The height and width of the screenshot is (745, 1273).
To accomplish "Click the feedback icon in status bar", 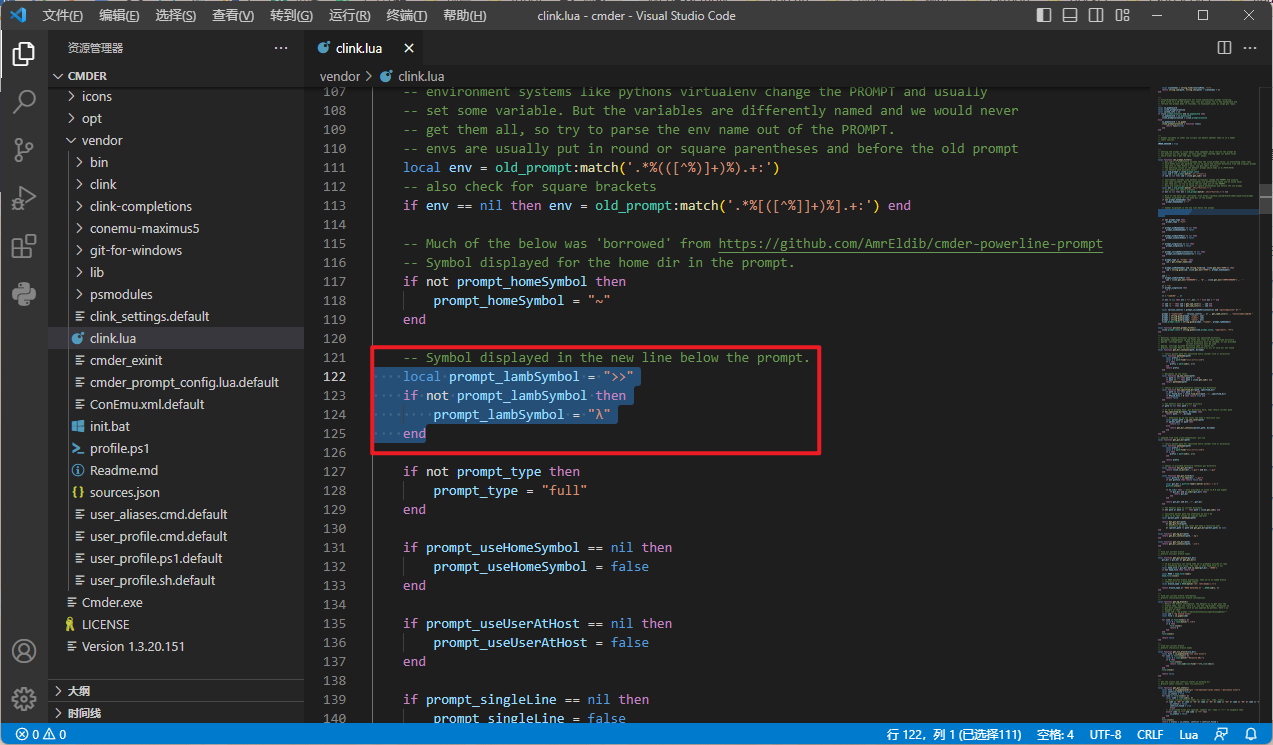I will [x=1220, y=734].
